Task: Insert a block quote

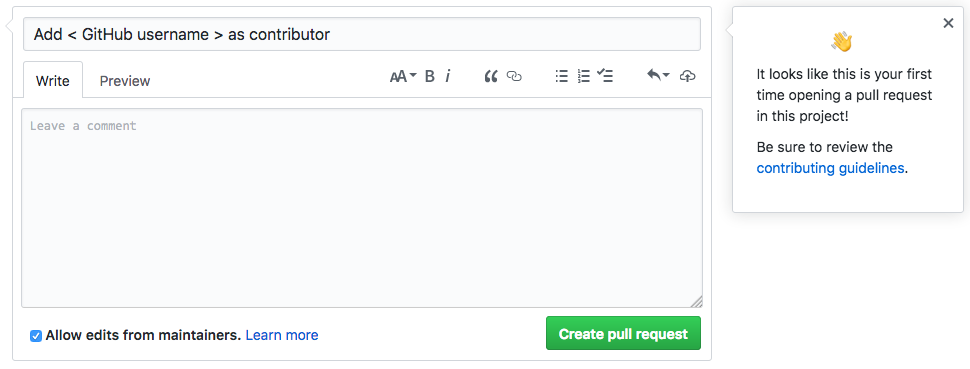Action: pos(491,76)
